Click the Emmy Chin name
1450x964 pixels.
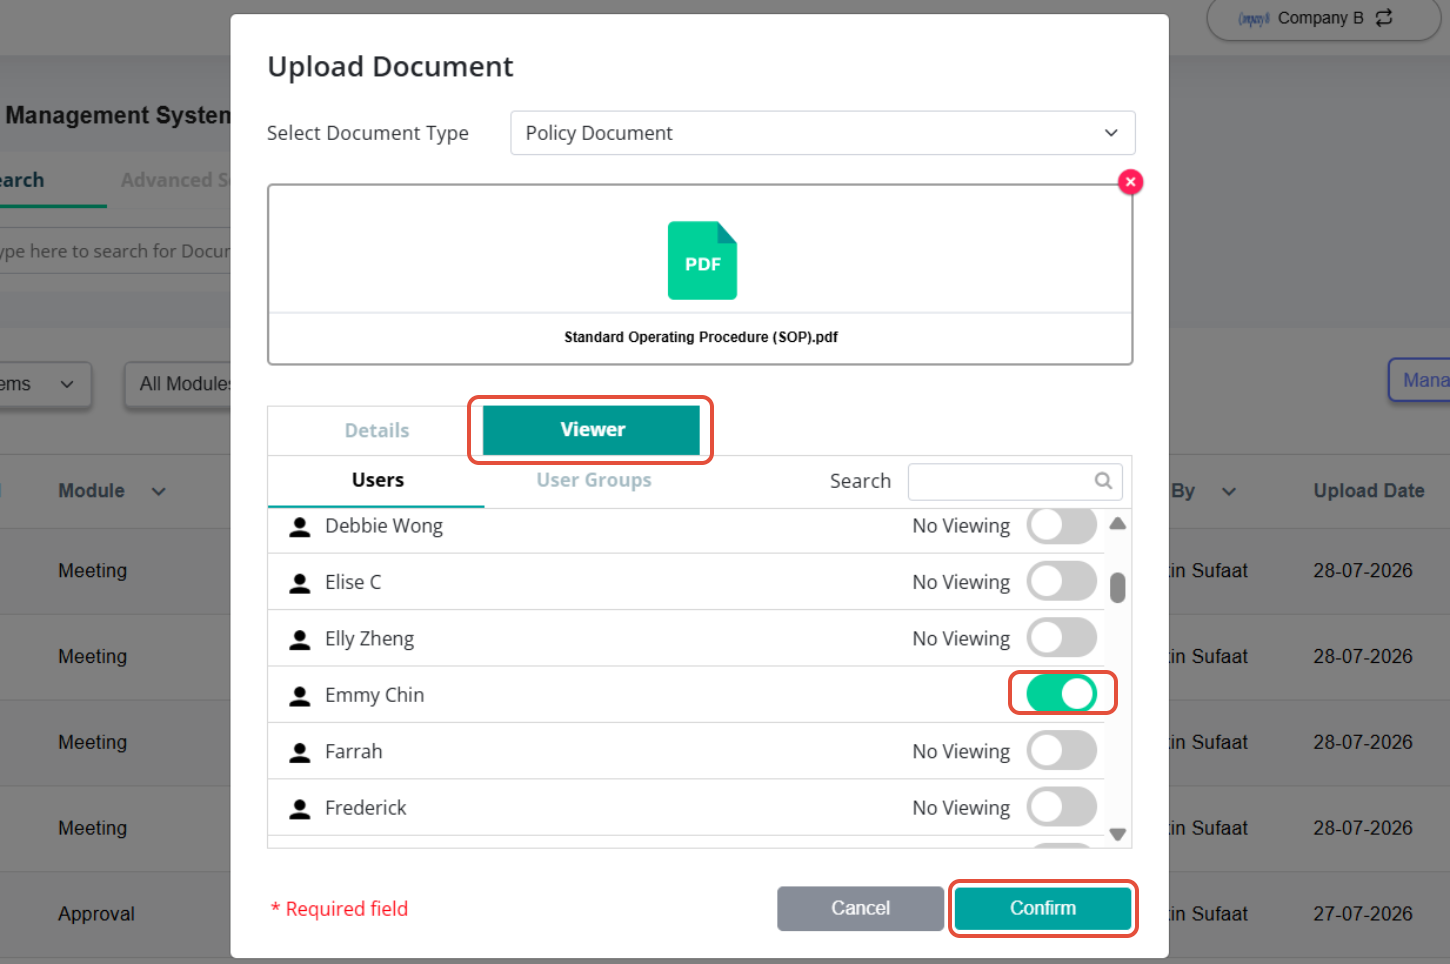(x=374, y=695)
